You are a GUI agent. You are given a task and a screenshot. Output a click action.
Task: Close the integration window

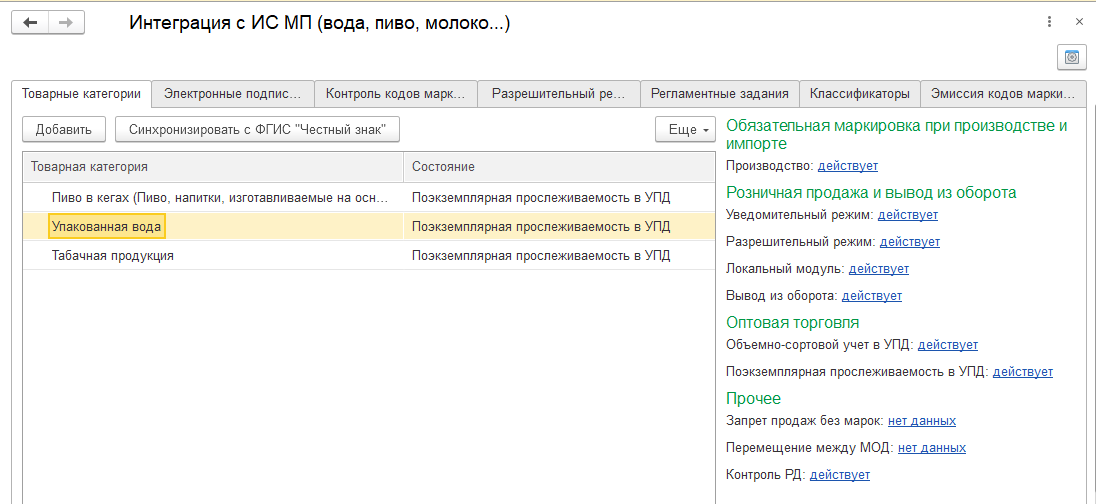click(x=1079, y=22)
